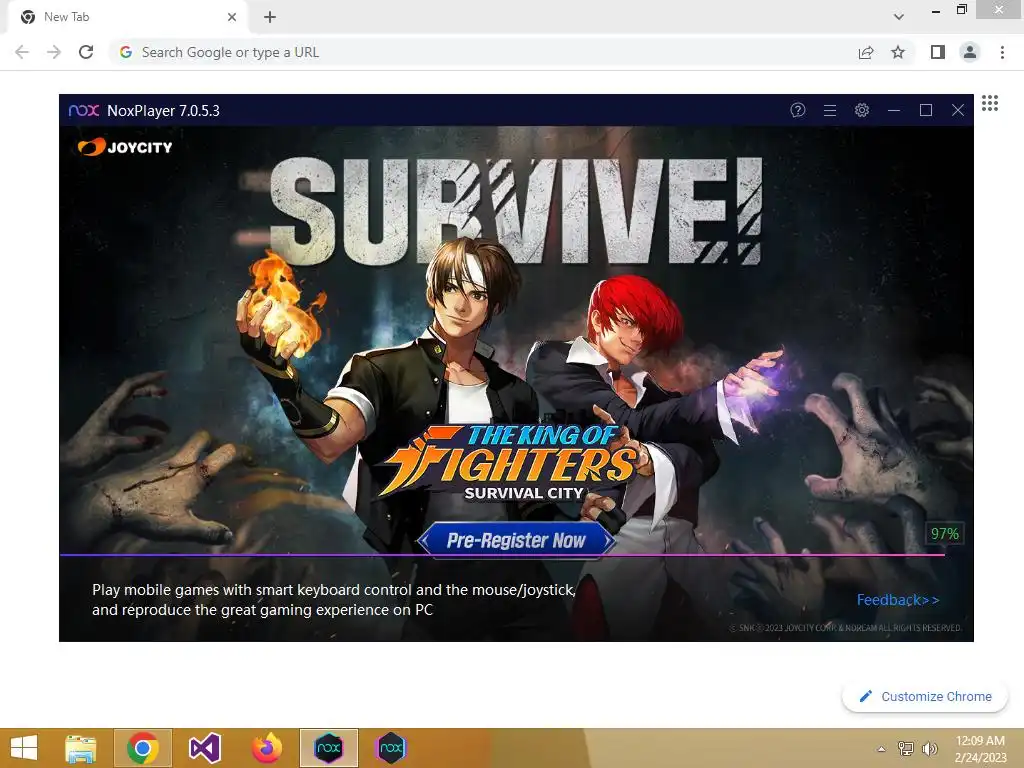This screenshot has width=1024, height=768.
Task: Open the Feedback link
Action: click(898, 600)
